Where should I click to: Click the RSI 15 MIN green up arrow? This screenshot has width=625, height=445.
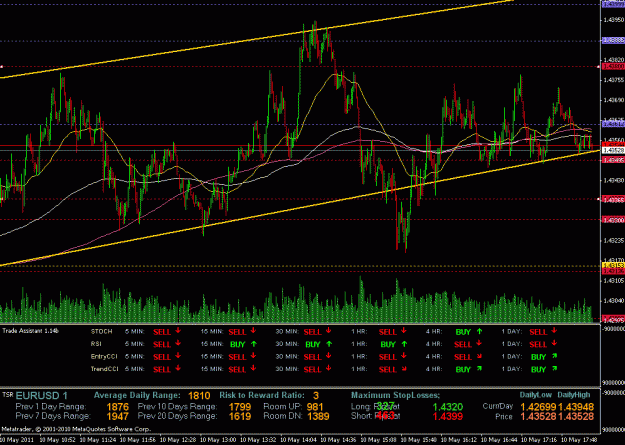(253, 343)
